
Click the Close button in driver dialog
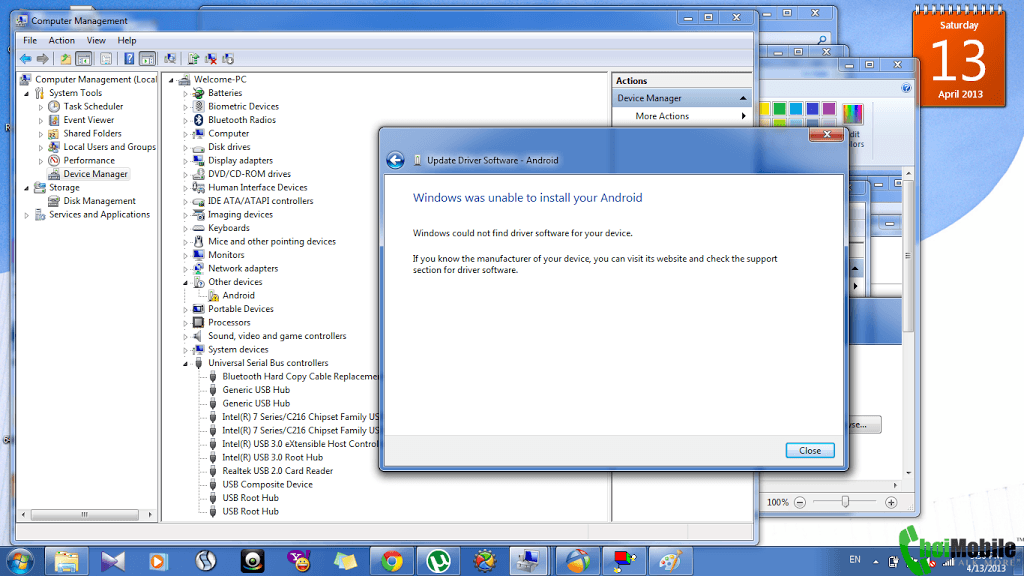(x=809, y=451)
